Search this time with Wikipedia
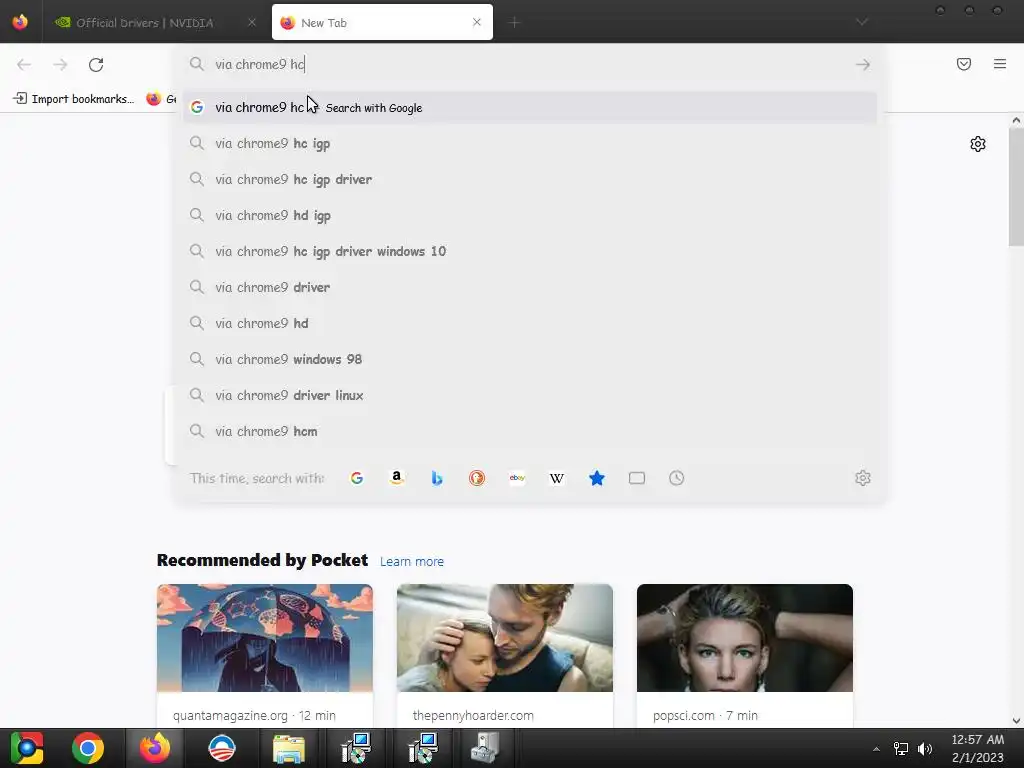This screenshot has height=768, width=1024. (557, 478)
